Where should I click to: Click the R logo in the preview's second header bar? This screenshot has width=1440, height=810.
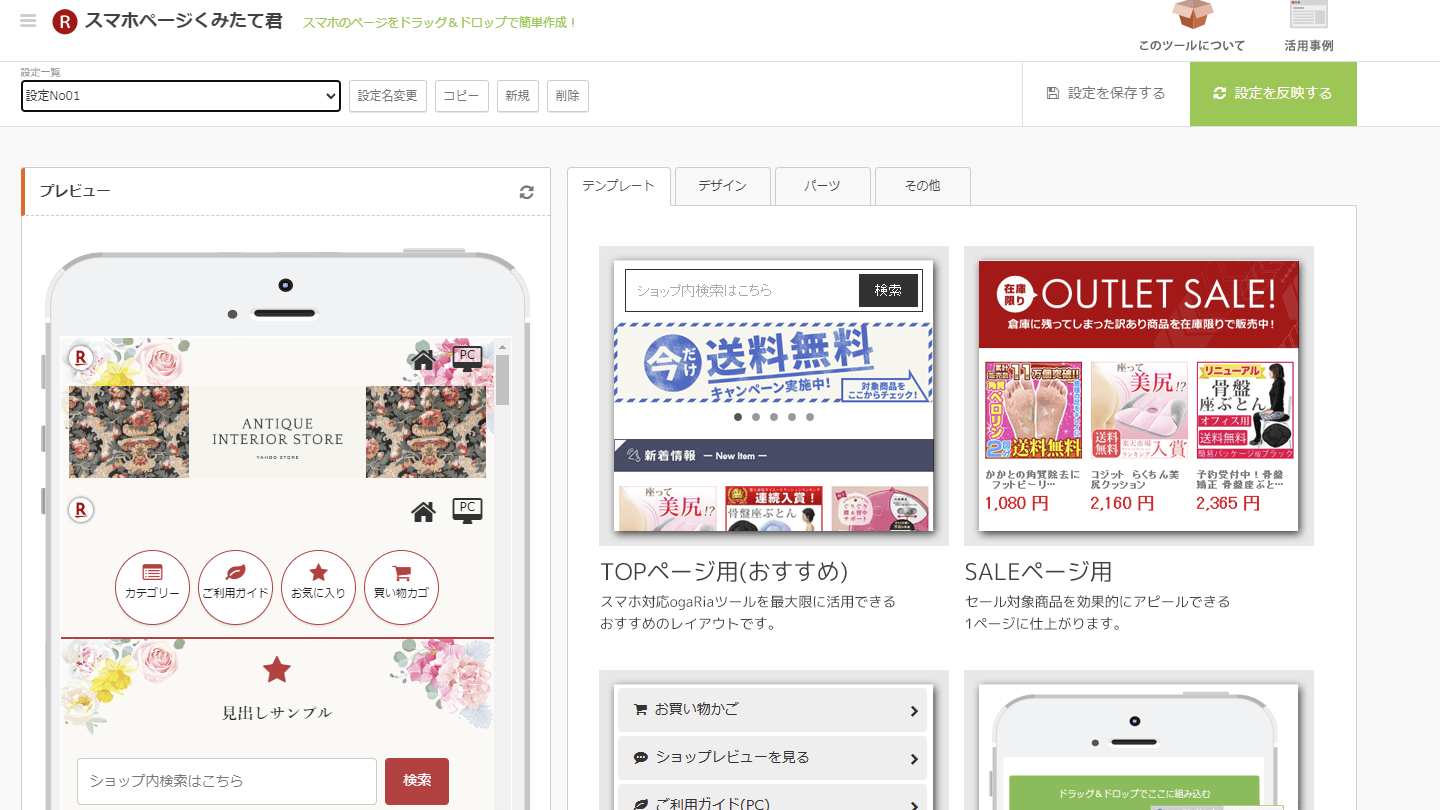81,510
